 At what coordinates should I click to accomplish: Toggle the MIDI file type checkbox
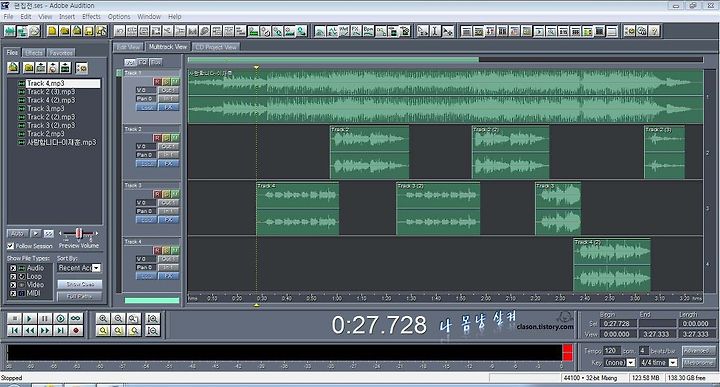(13, 293)
